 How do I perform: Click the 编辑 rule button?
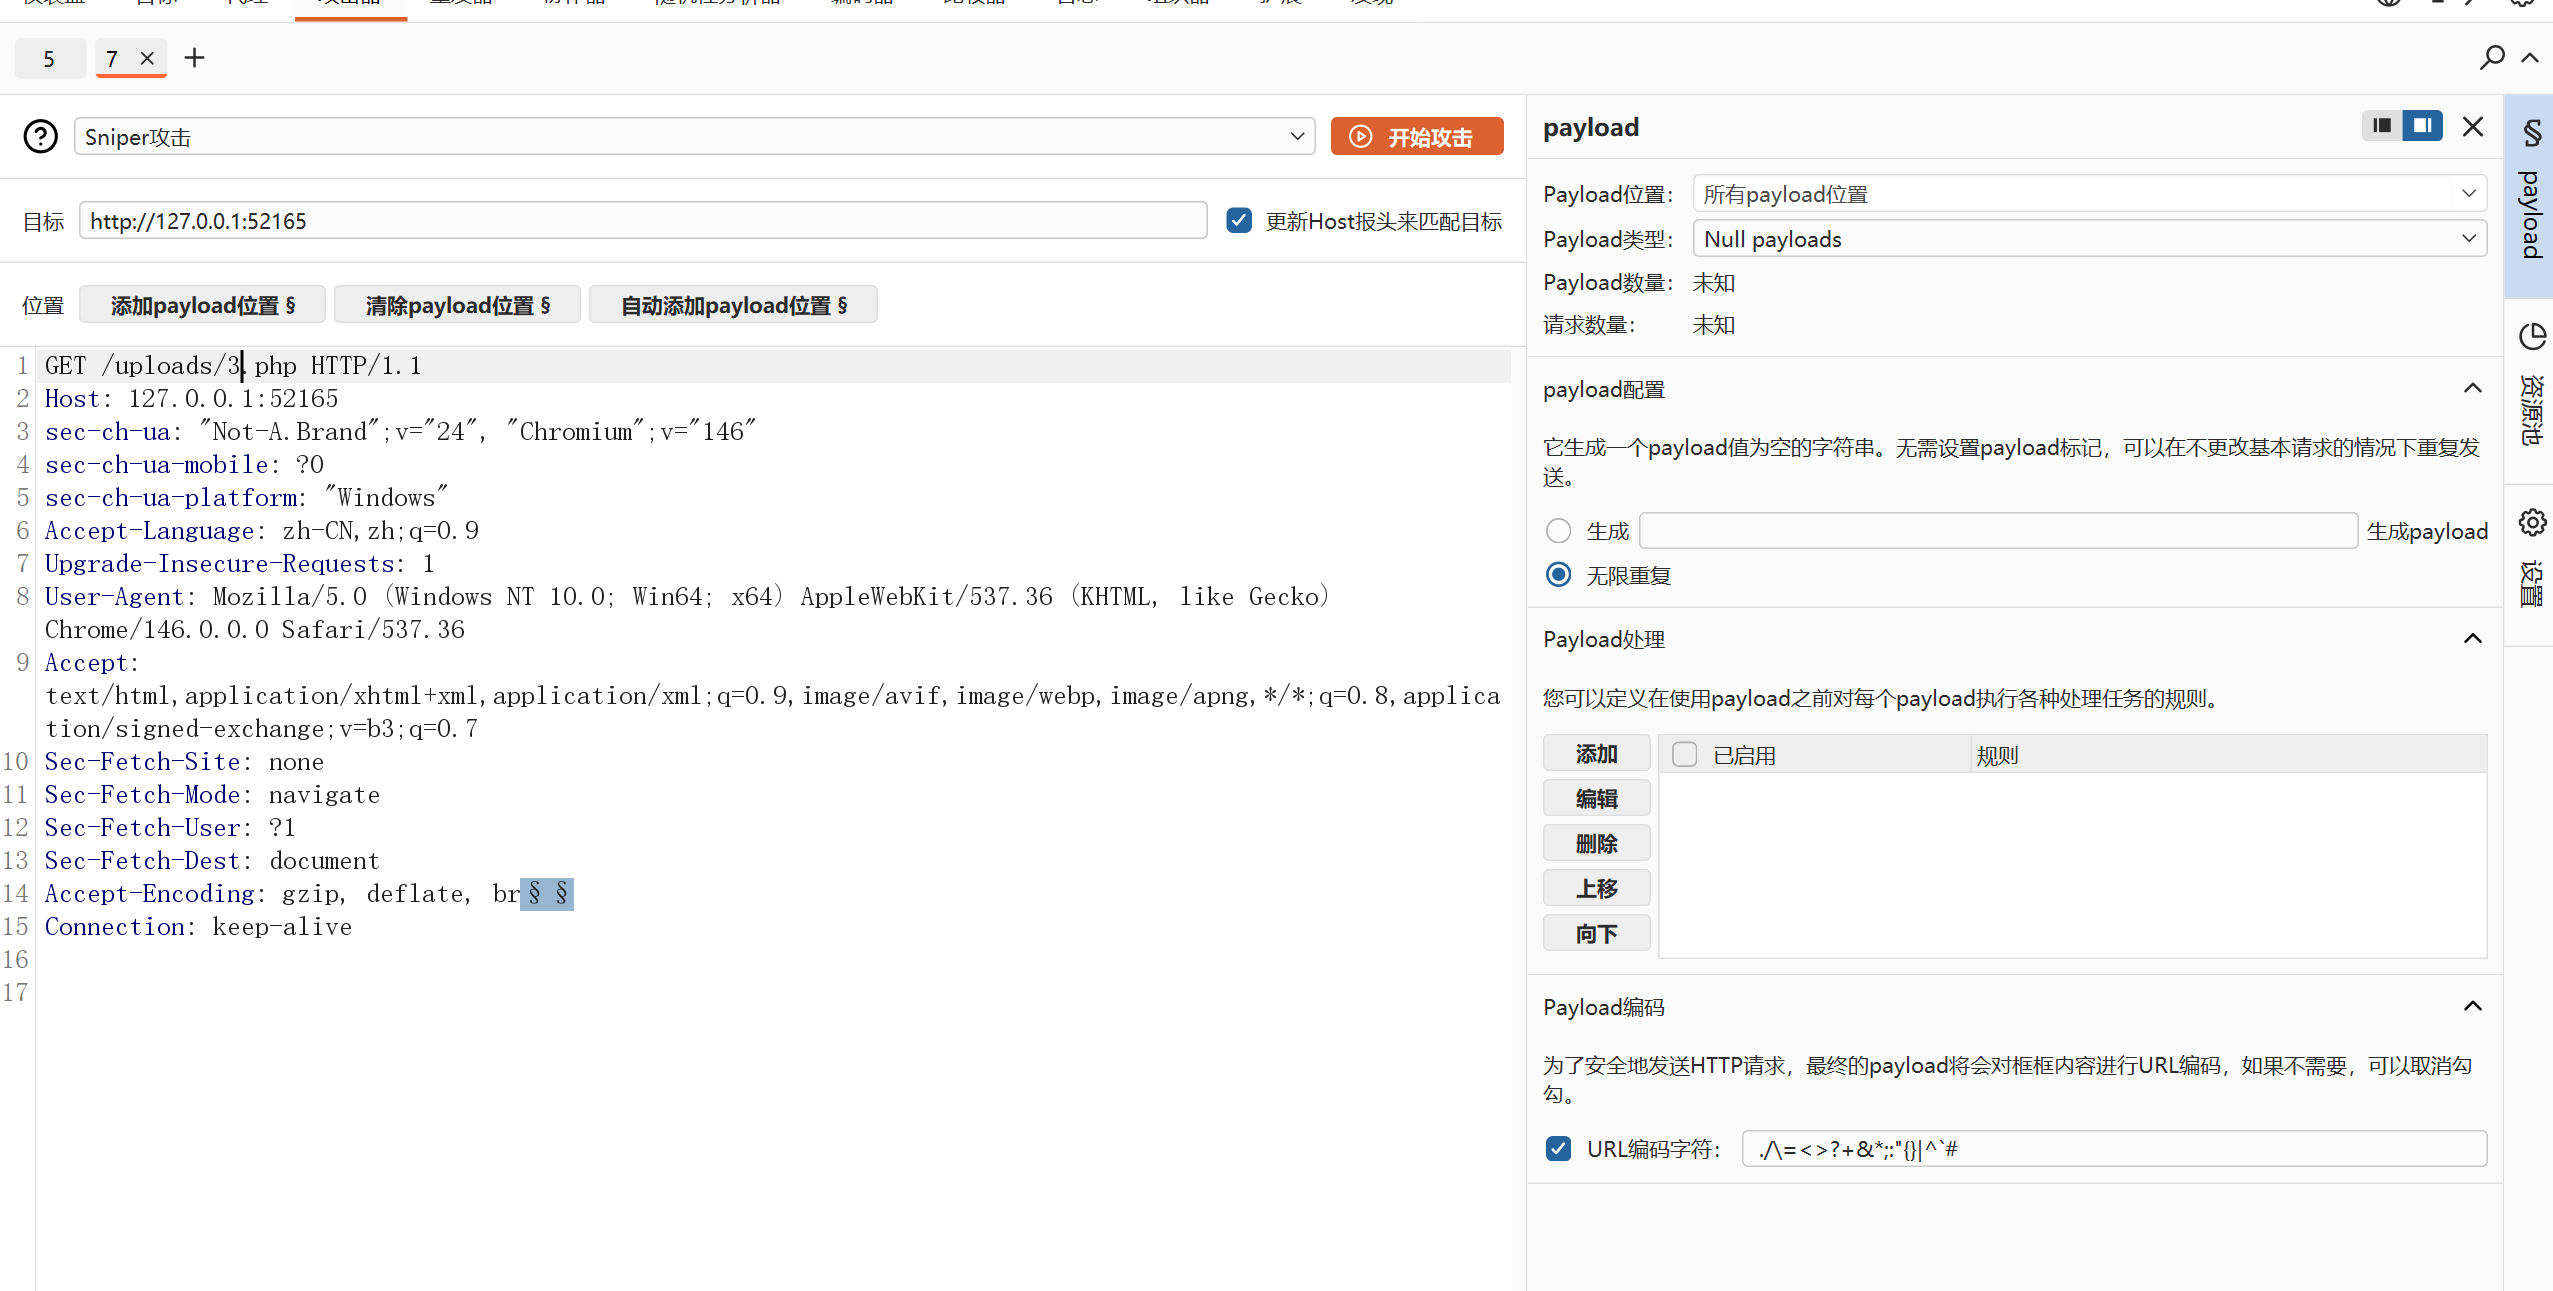coord(1596,799)
